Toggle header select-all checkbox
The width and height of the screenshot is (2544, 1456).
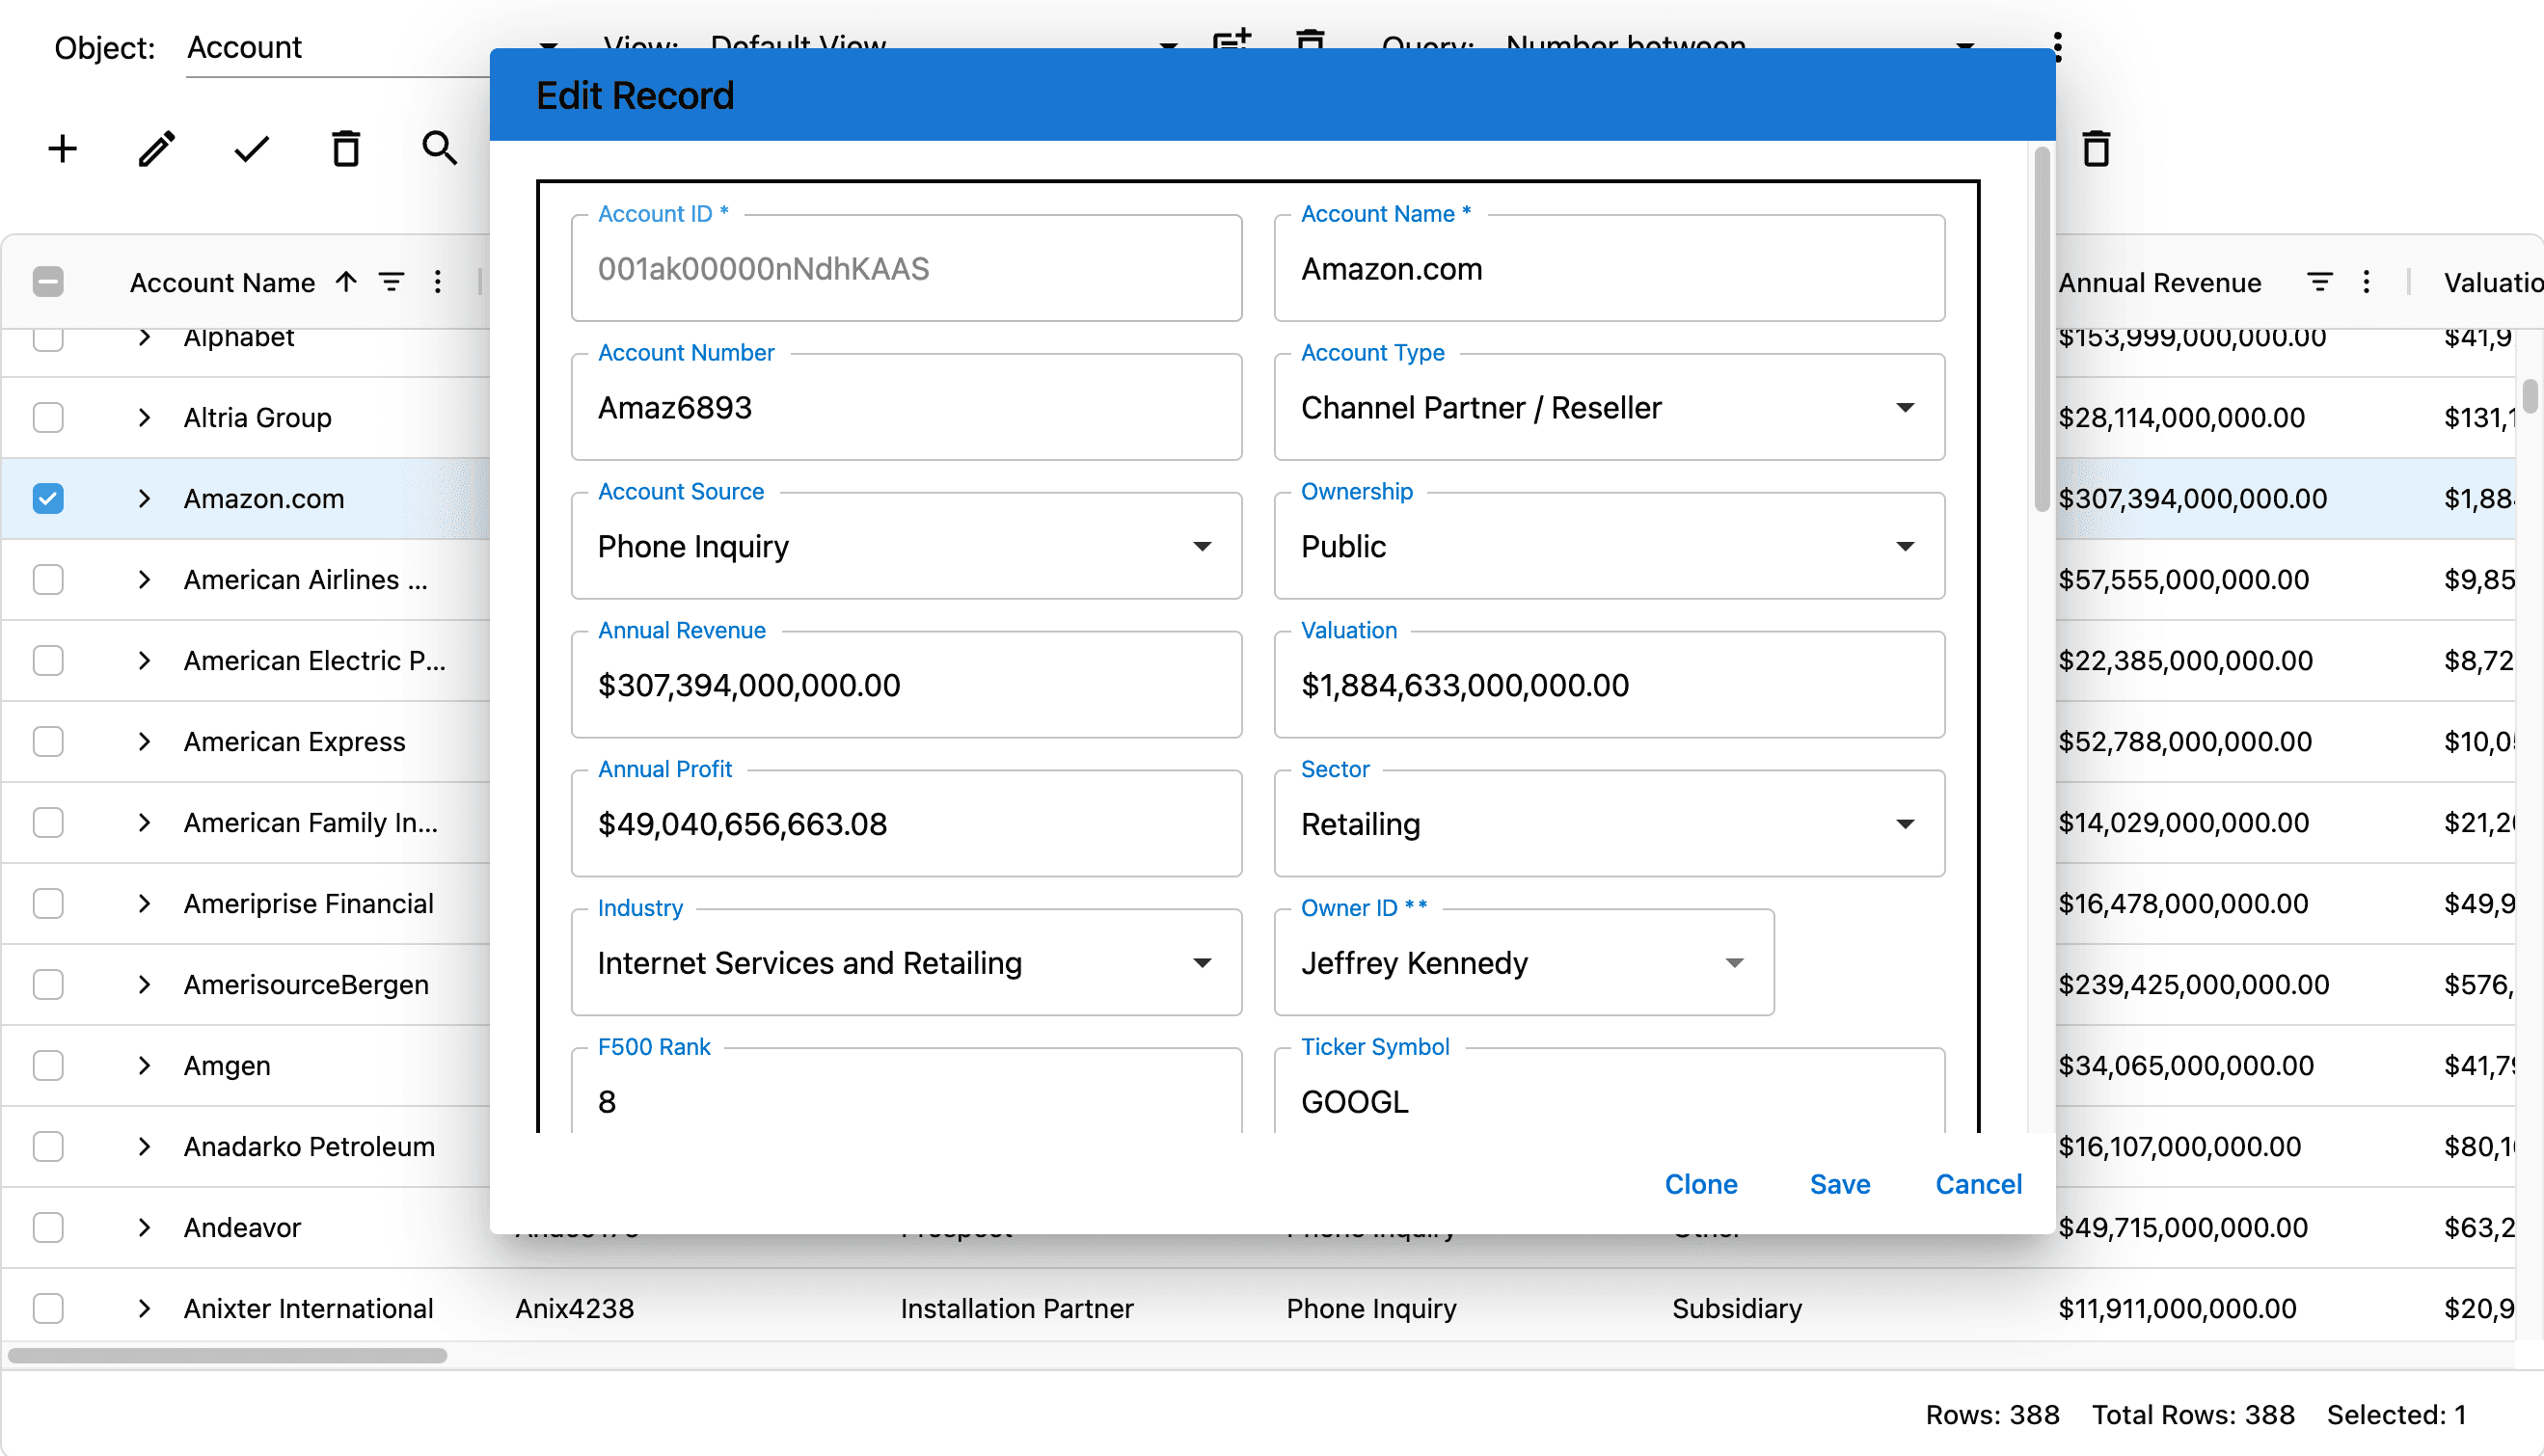[x=48, y=282]
